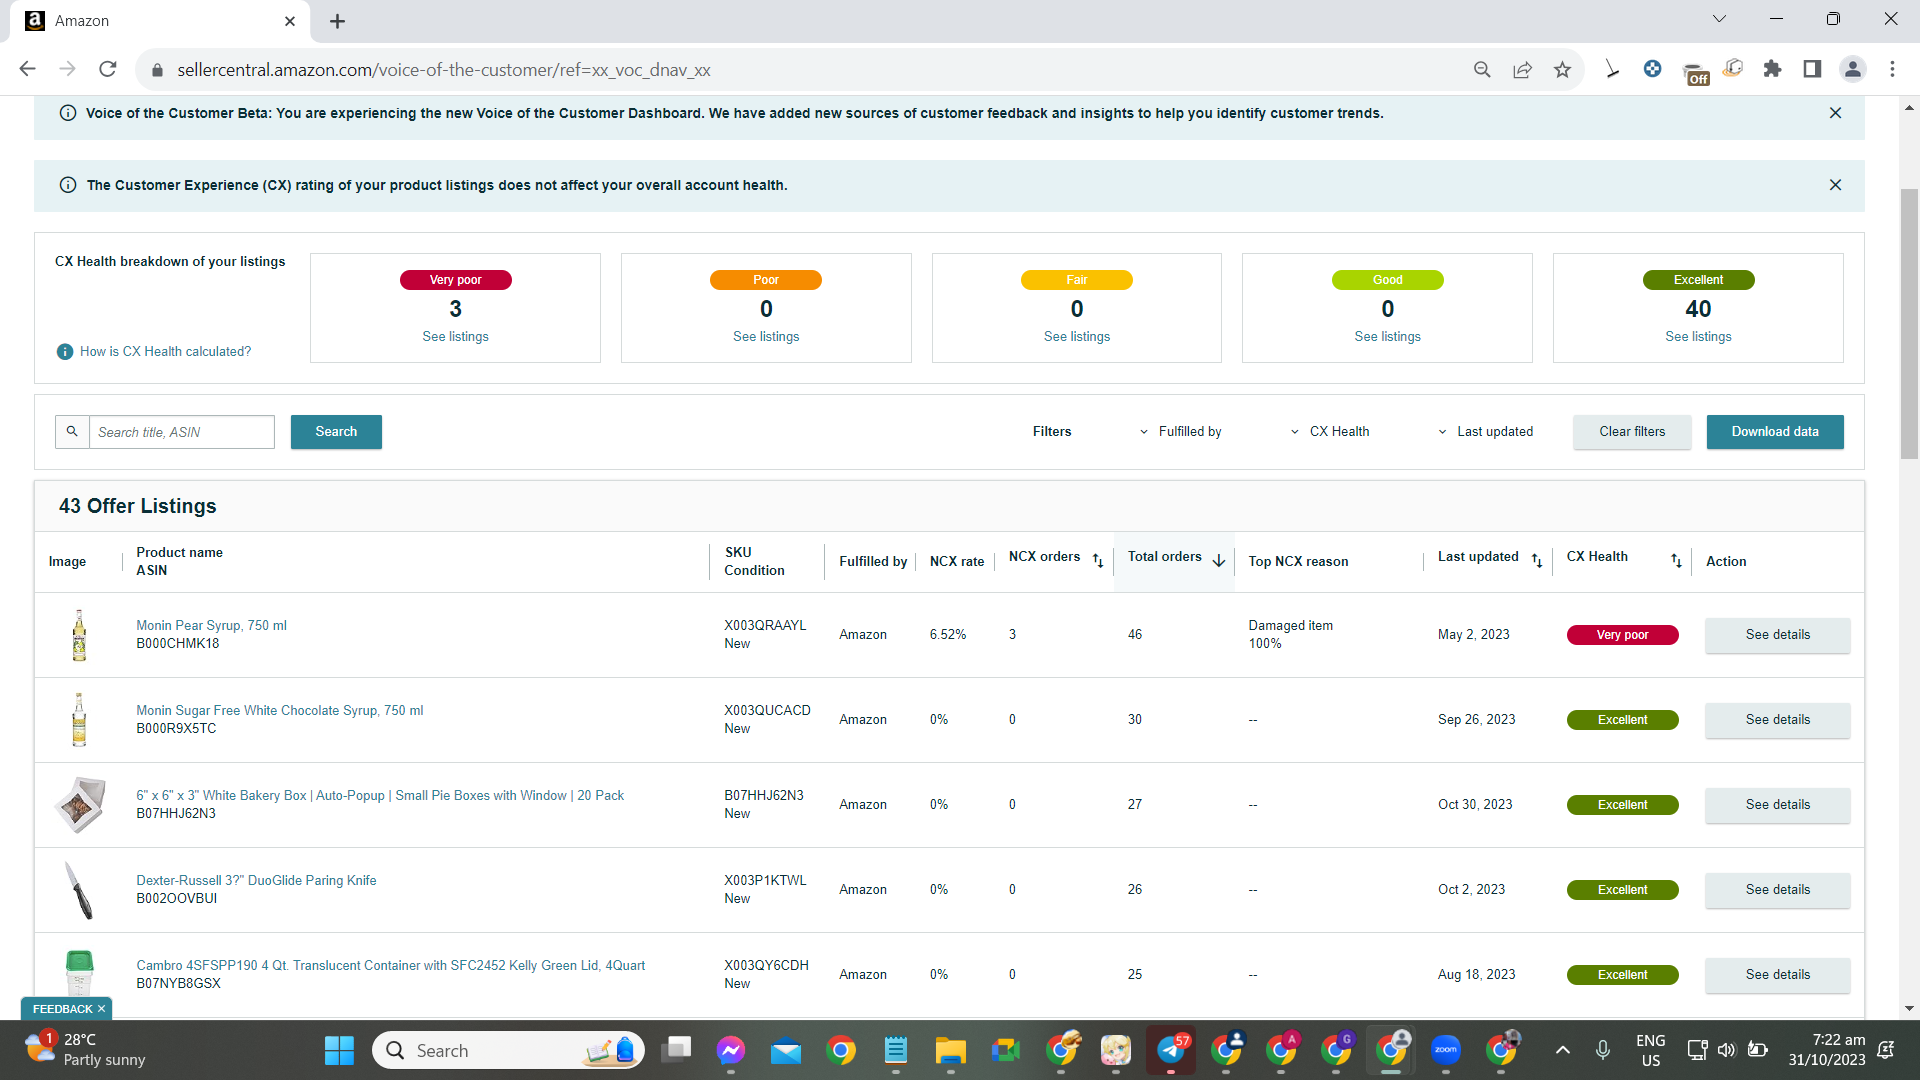Show hidden system tray icons
The width and height of the screenshot is (1920, 1080).
(1563, 1051)
